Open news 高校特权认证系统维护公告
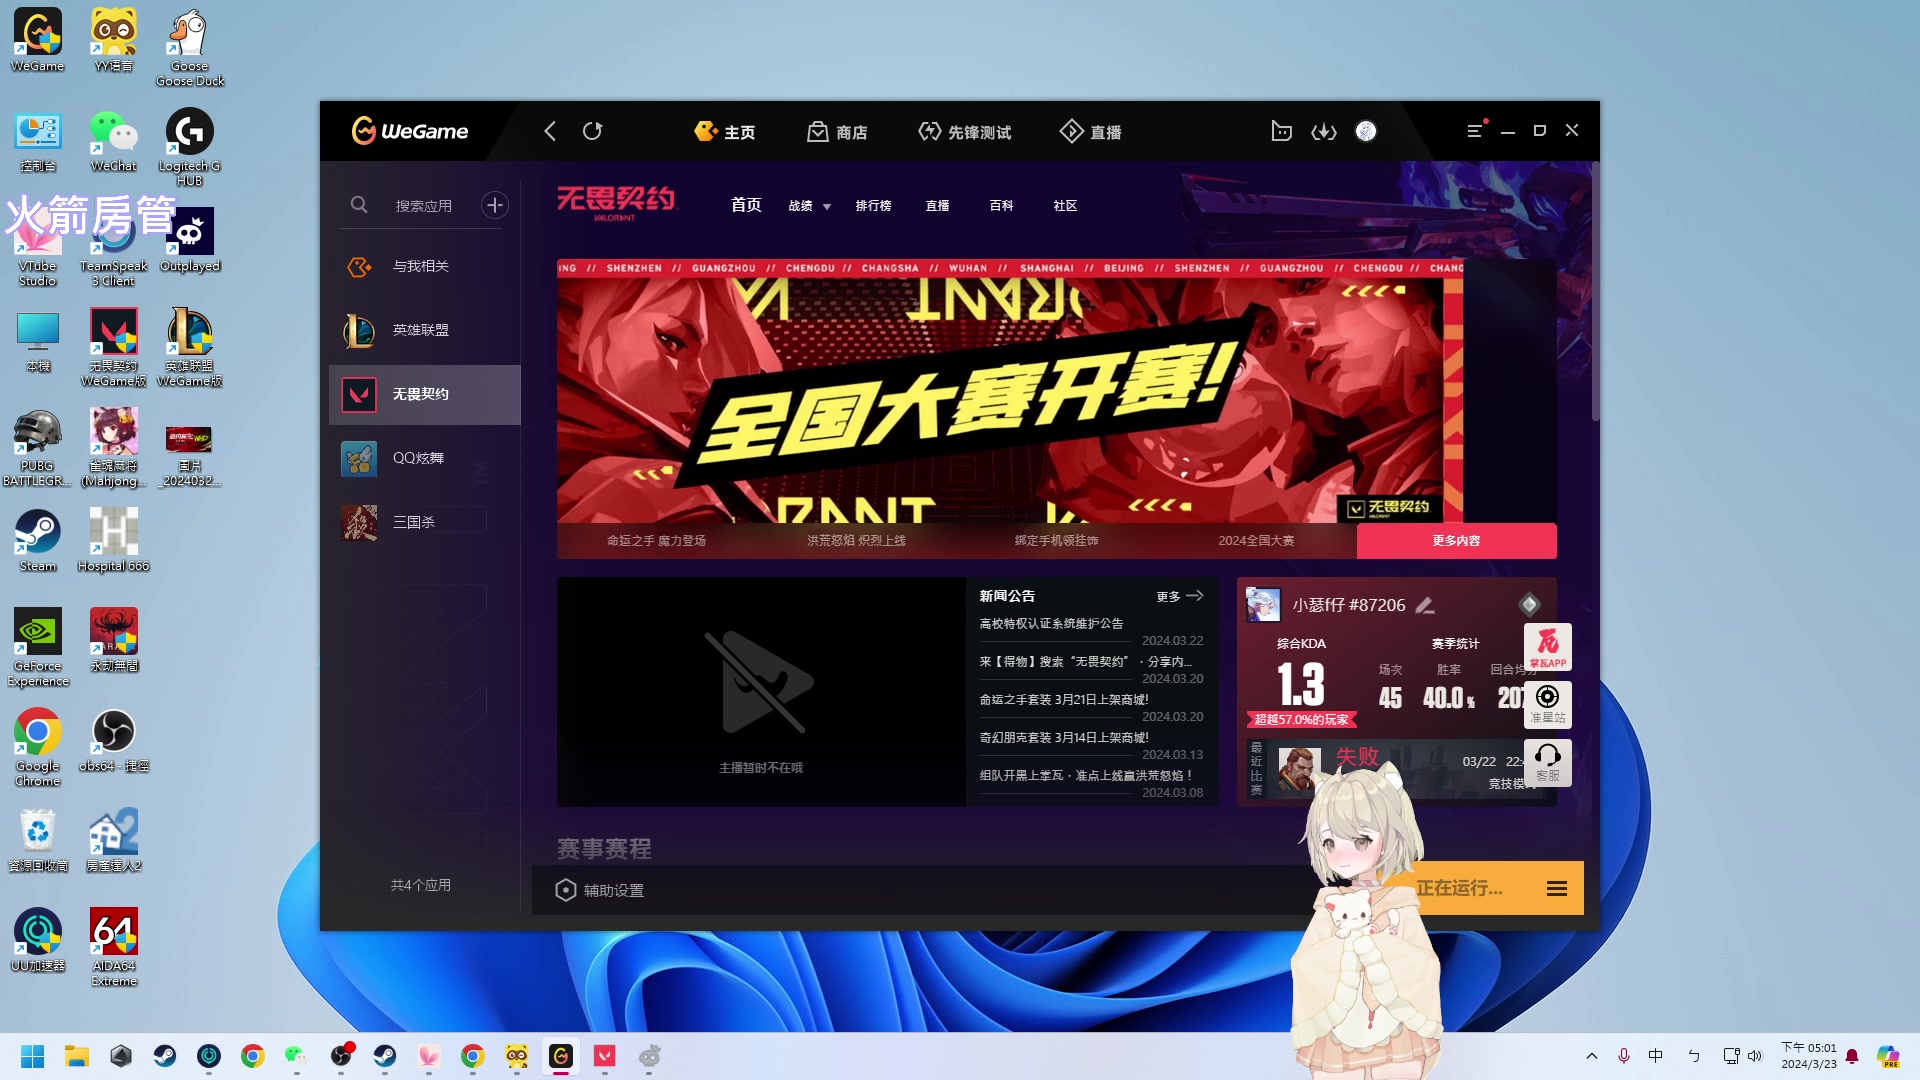This screenshot has width=1920, height=1080. [1051, 624]
